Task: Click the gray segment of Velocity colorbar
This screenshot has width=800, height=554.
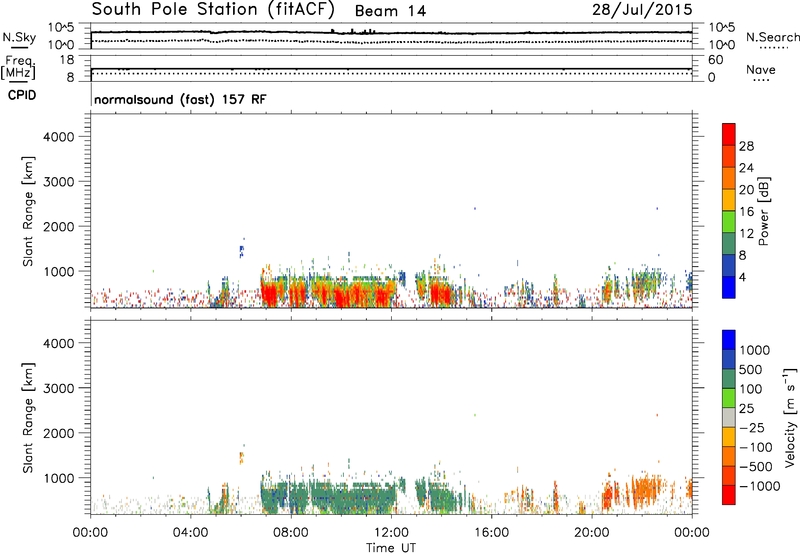Action: (729, 417)
